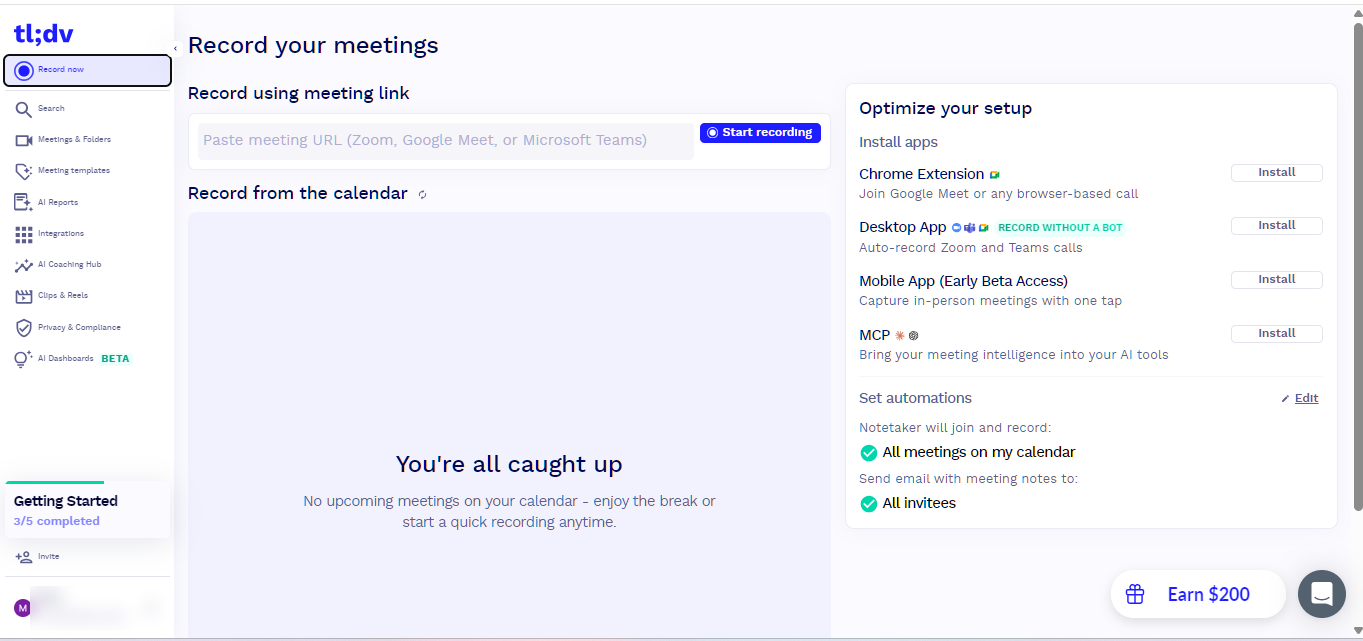Refresh the calendar with sync icon
The image size is (1363, 641).
pos(422,194)
